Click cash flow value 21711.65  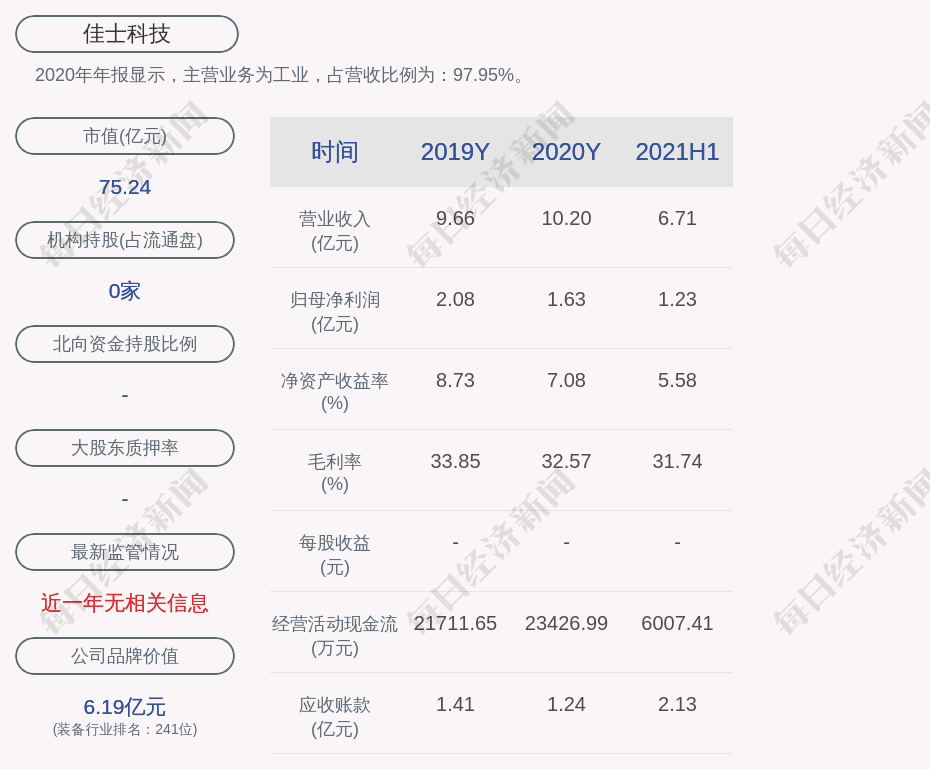pyautogui.click(x=456, y=623)
